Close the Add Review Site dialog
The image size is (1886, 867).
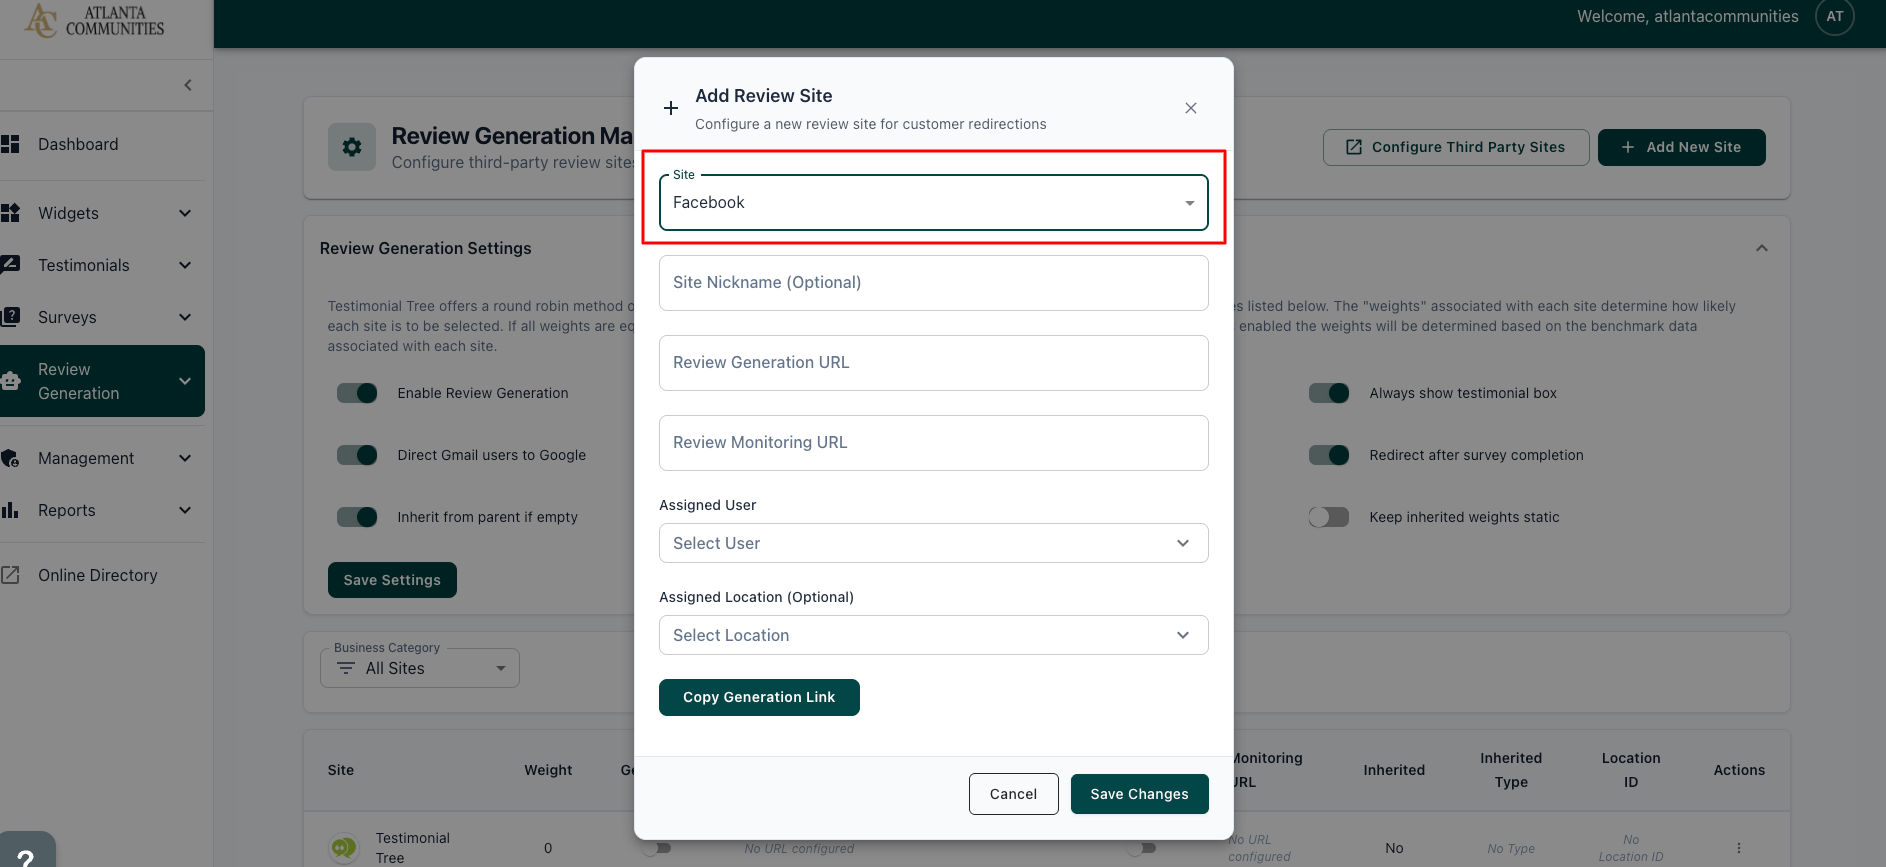tap(1190, 108)
